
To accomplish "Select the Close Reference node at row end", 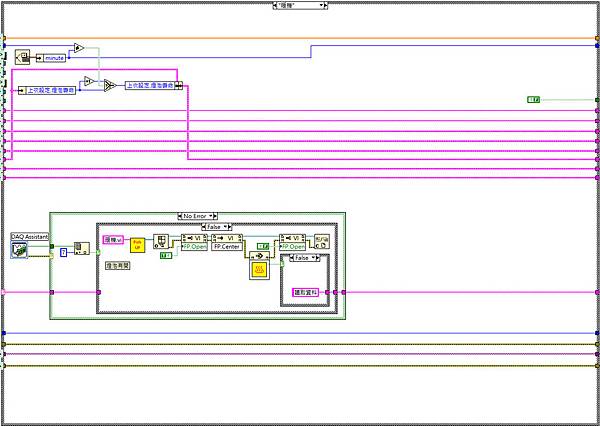I will pyautogui.click(x=322, y=242).
